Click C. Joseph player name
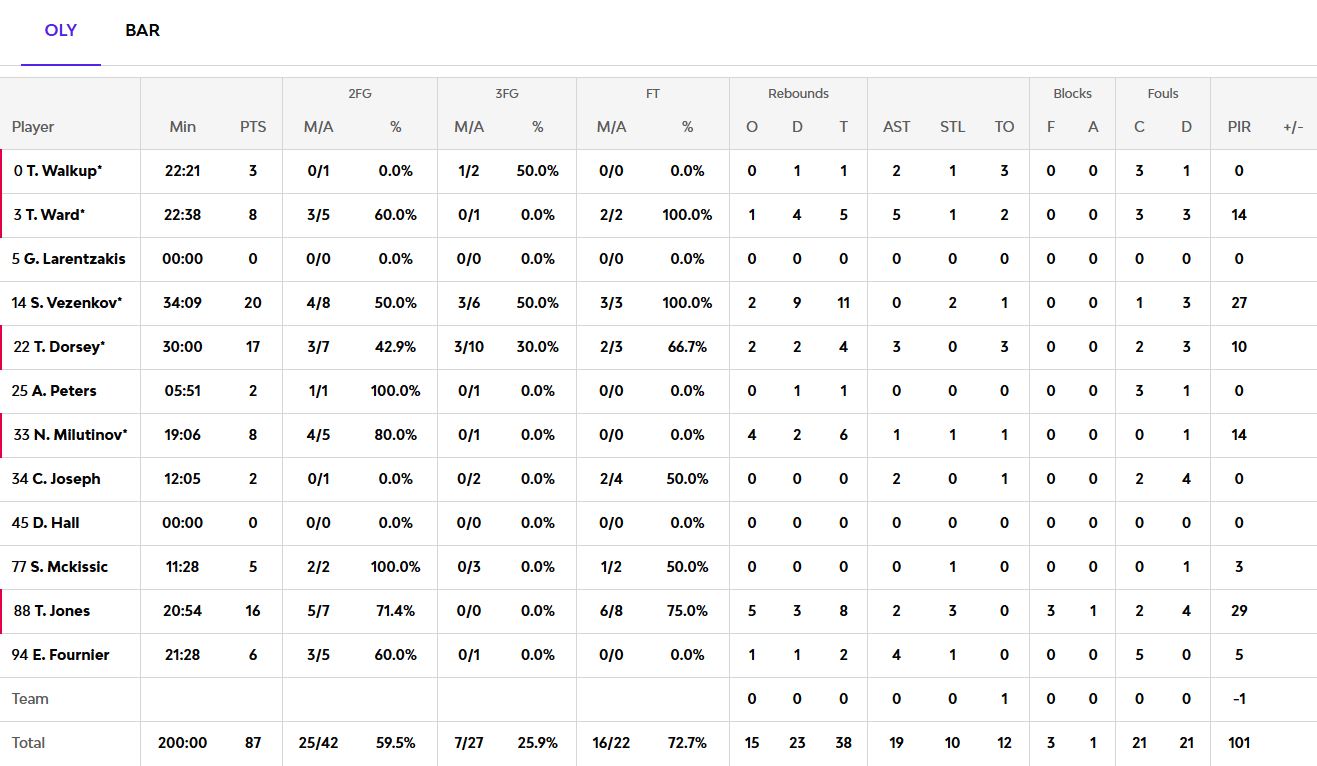 66,479
